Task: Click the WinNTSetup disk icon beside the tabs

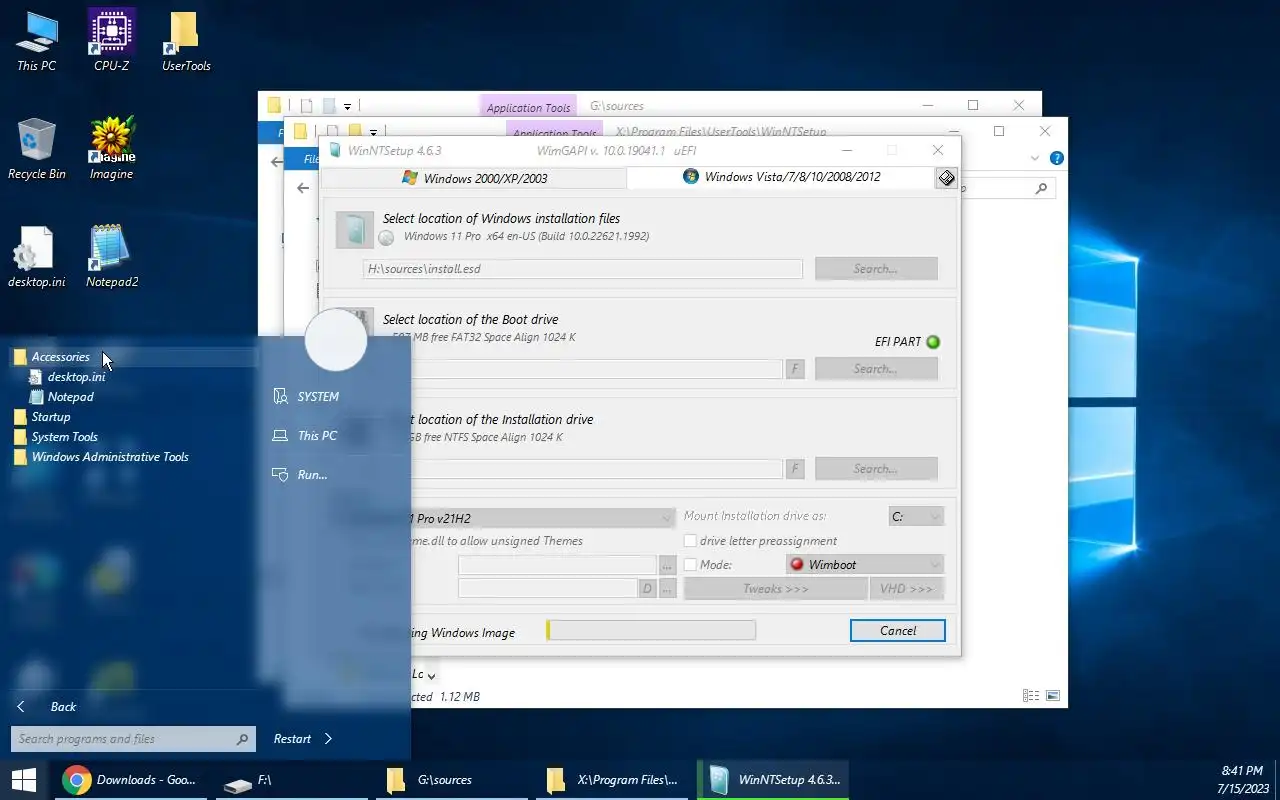Action: pyautogui.click(x=946, y=177)
